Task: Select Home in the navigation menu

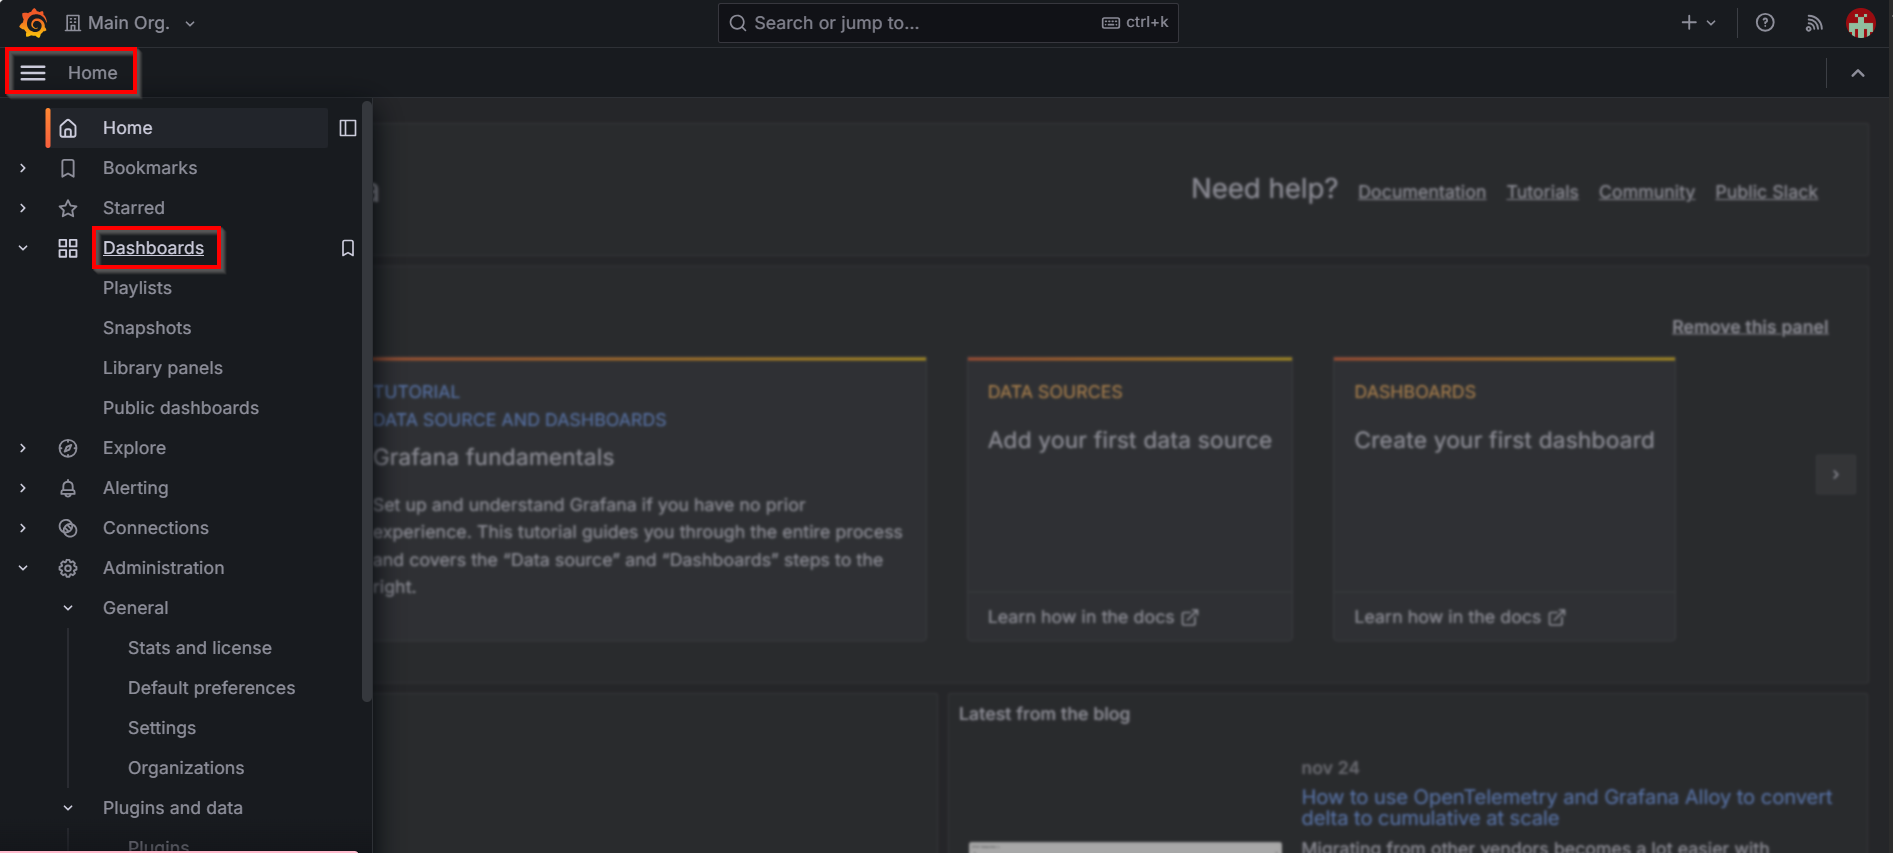Action: click(x=187, y=128)
